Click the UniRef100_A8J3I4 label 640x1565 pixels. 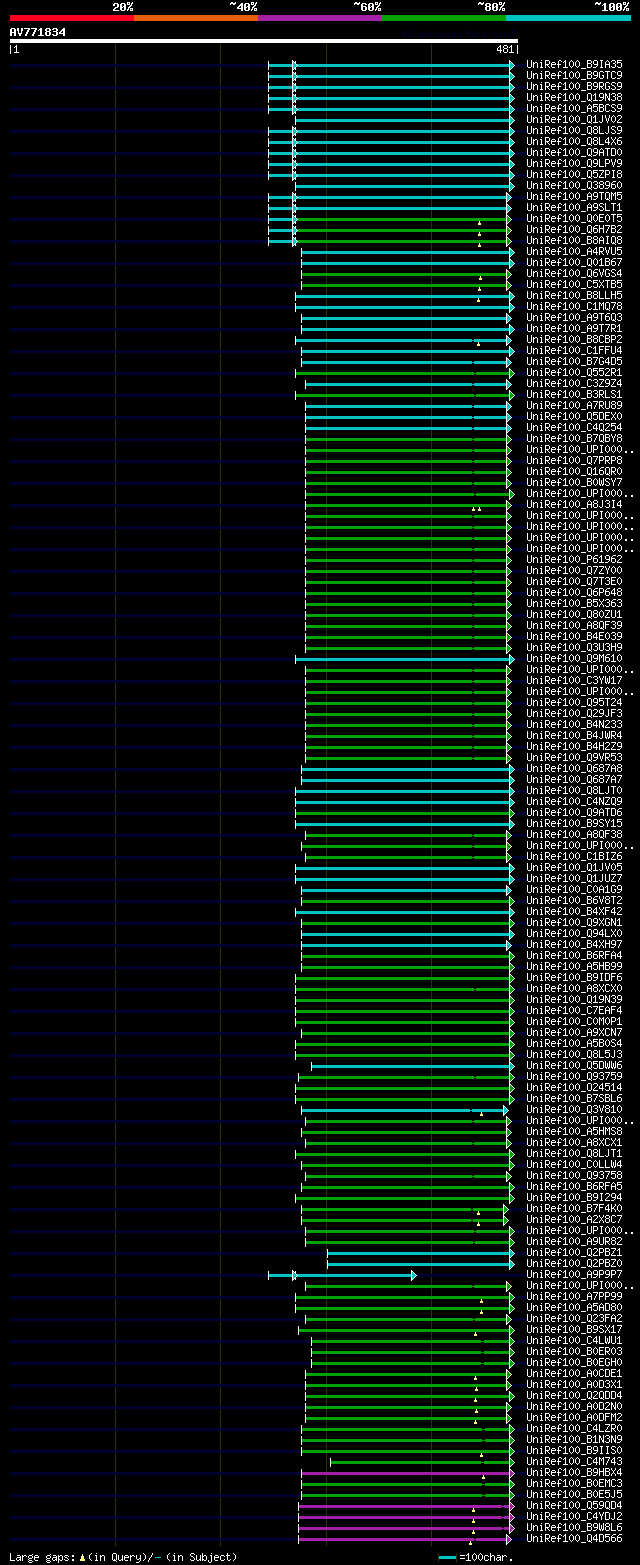click(x=574, y=504)
